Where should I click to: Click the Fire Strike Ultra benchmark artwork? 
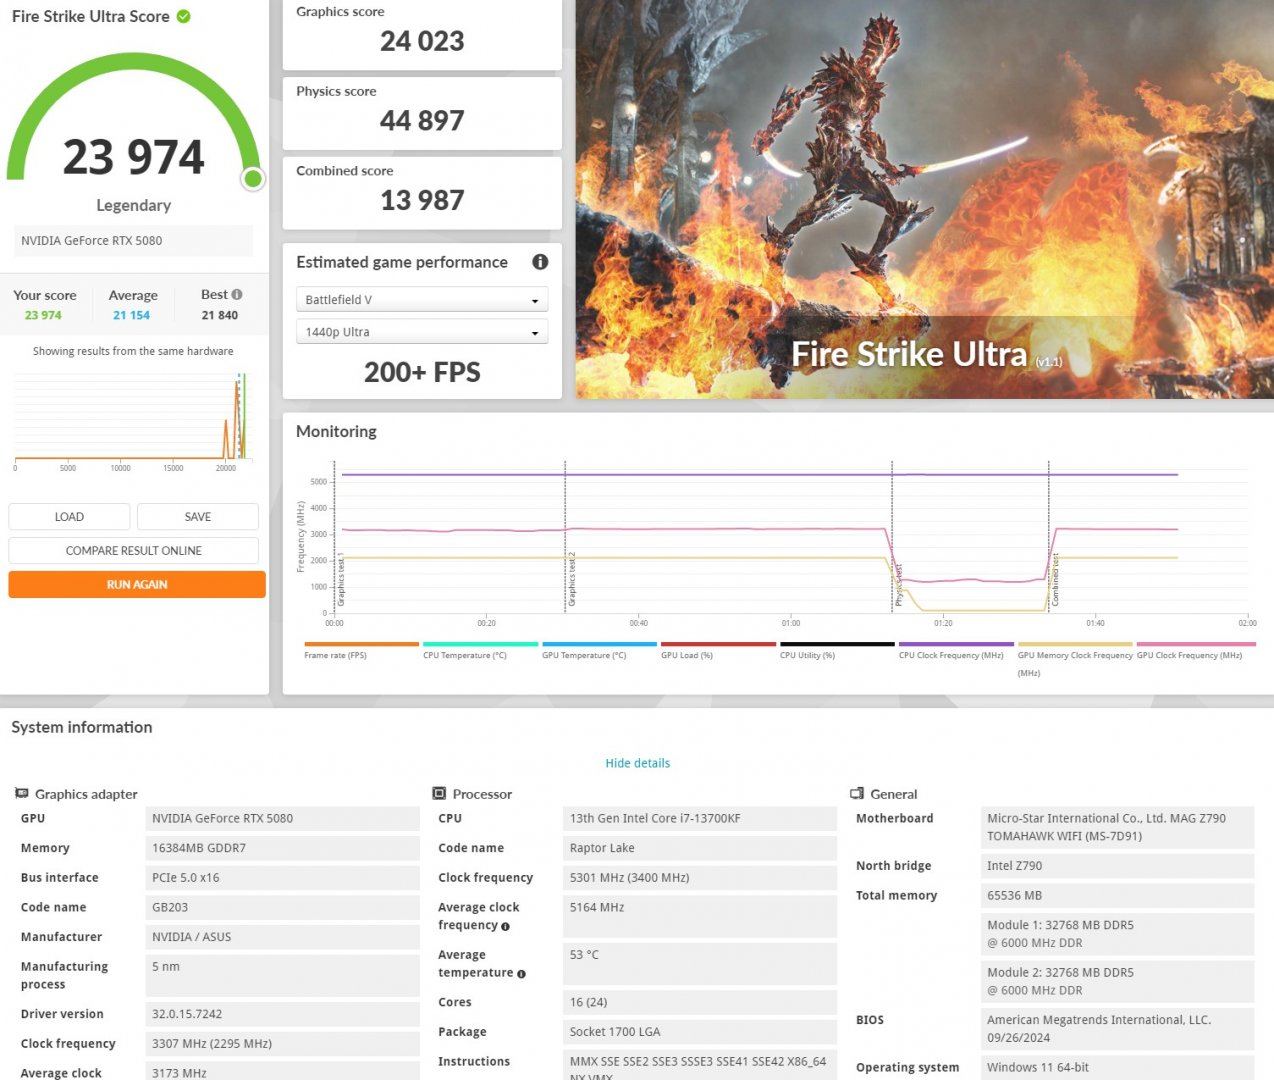(925, 199)
